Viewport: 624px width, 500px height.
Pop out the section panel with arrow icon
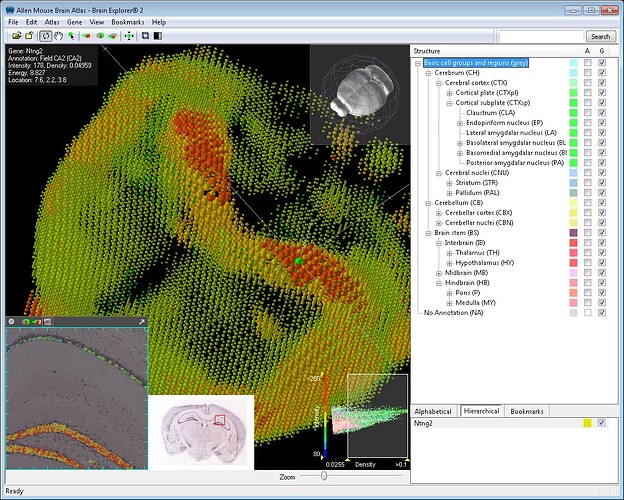[x=141, y=321]
